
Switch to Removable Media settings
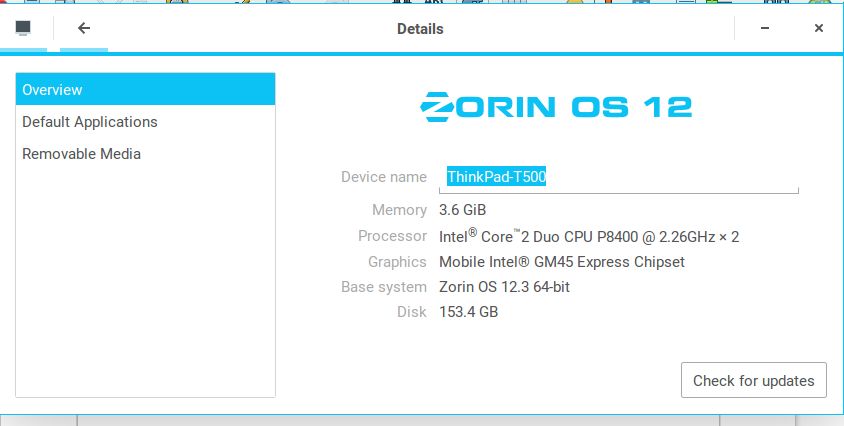point(82,154)
